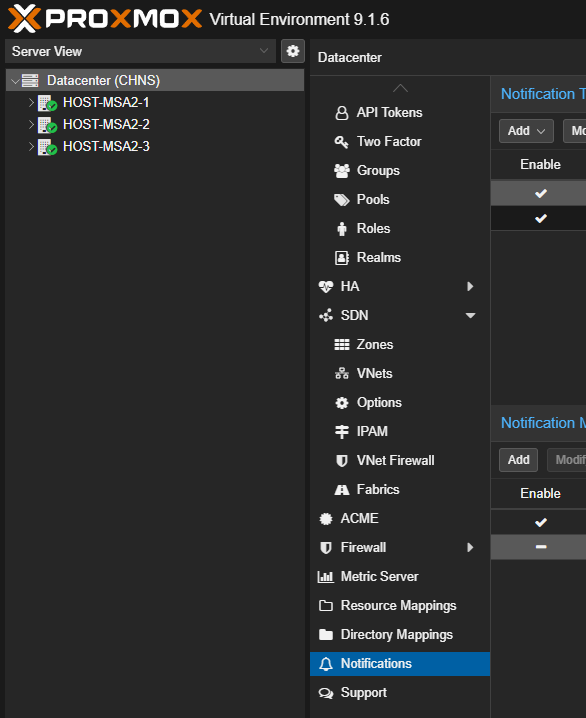Click the HA heartbeat icon
Viewport: 586px width, 718px height.
[x=326, y=287]
